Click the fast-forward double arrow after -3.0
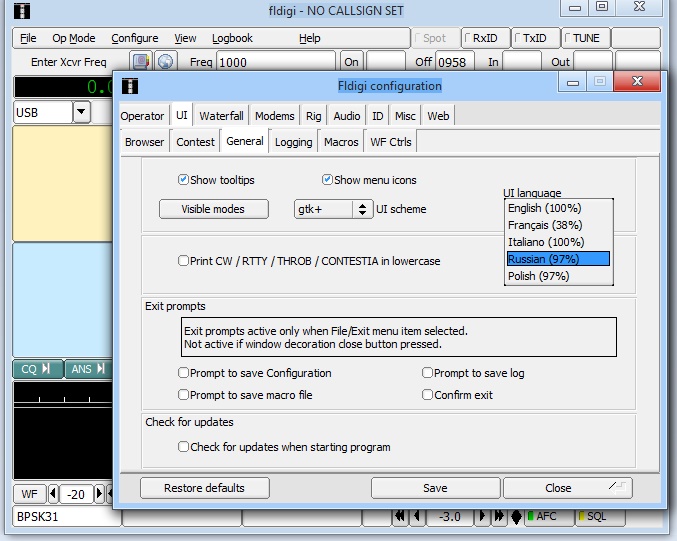This screenshot has height=541, width=677. coord(499,517)
